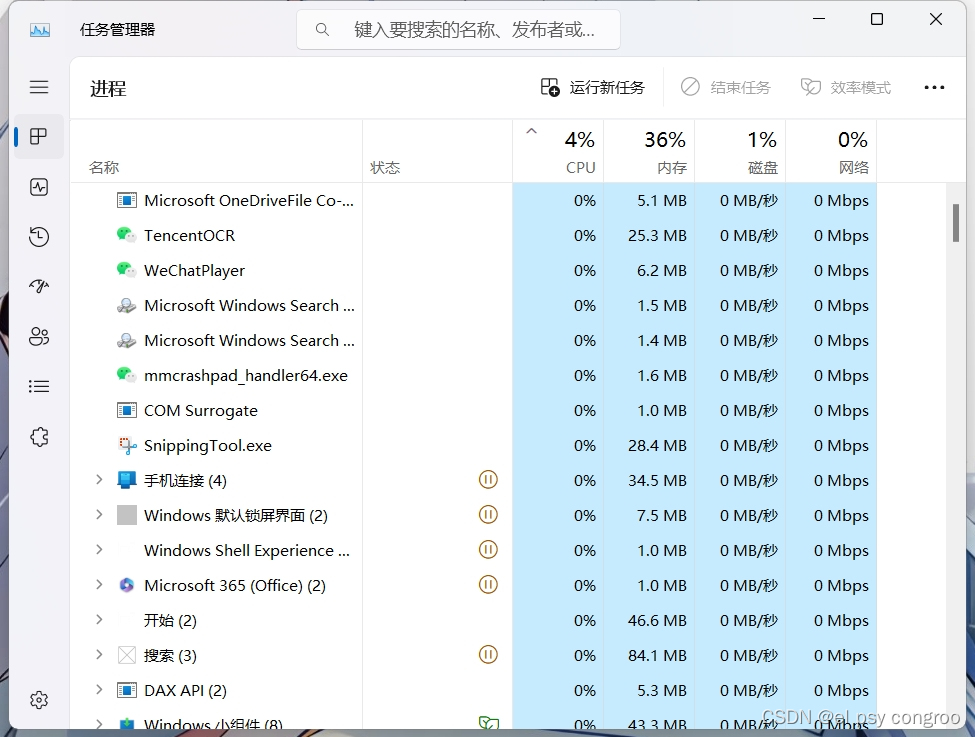Expand Windows Shell Experience group
975x737 pixels.
click(99, 549)
